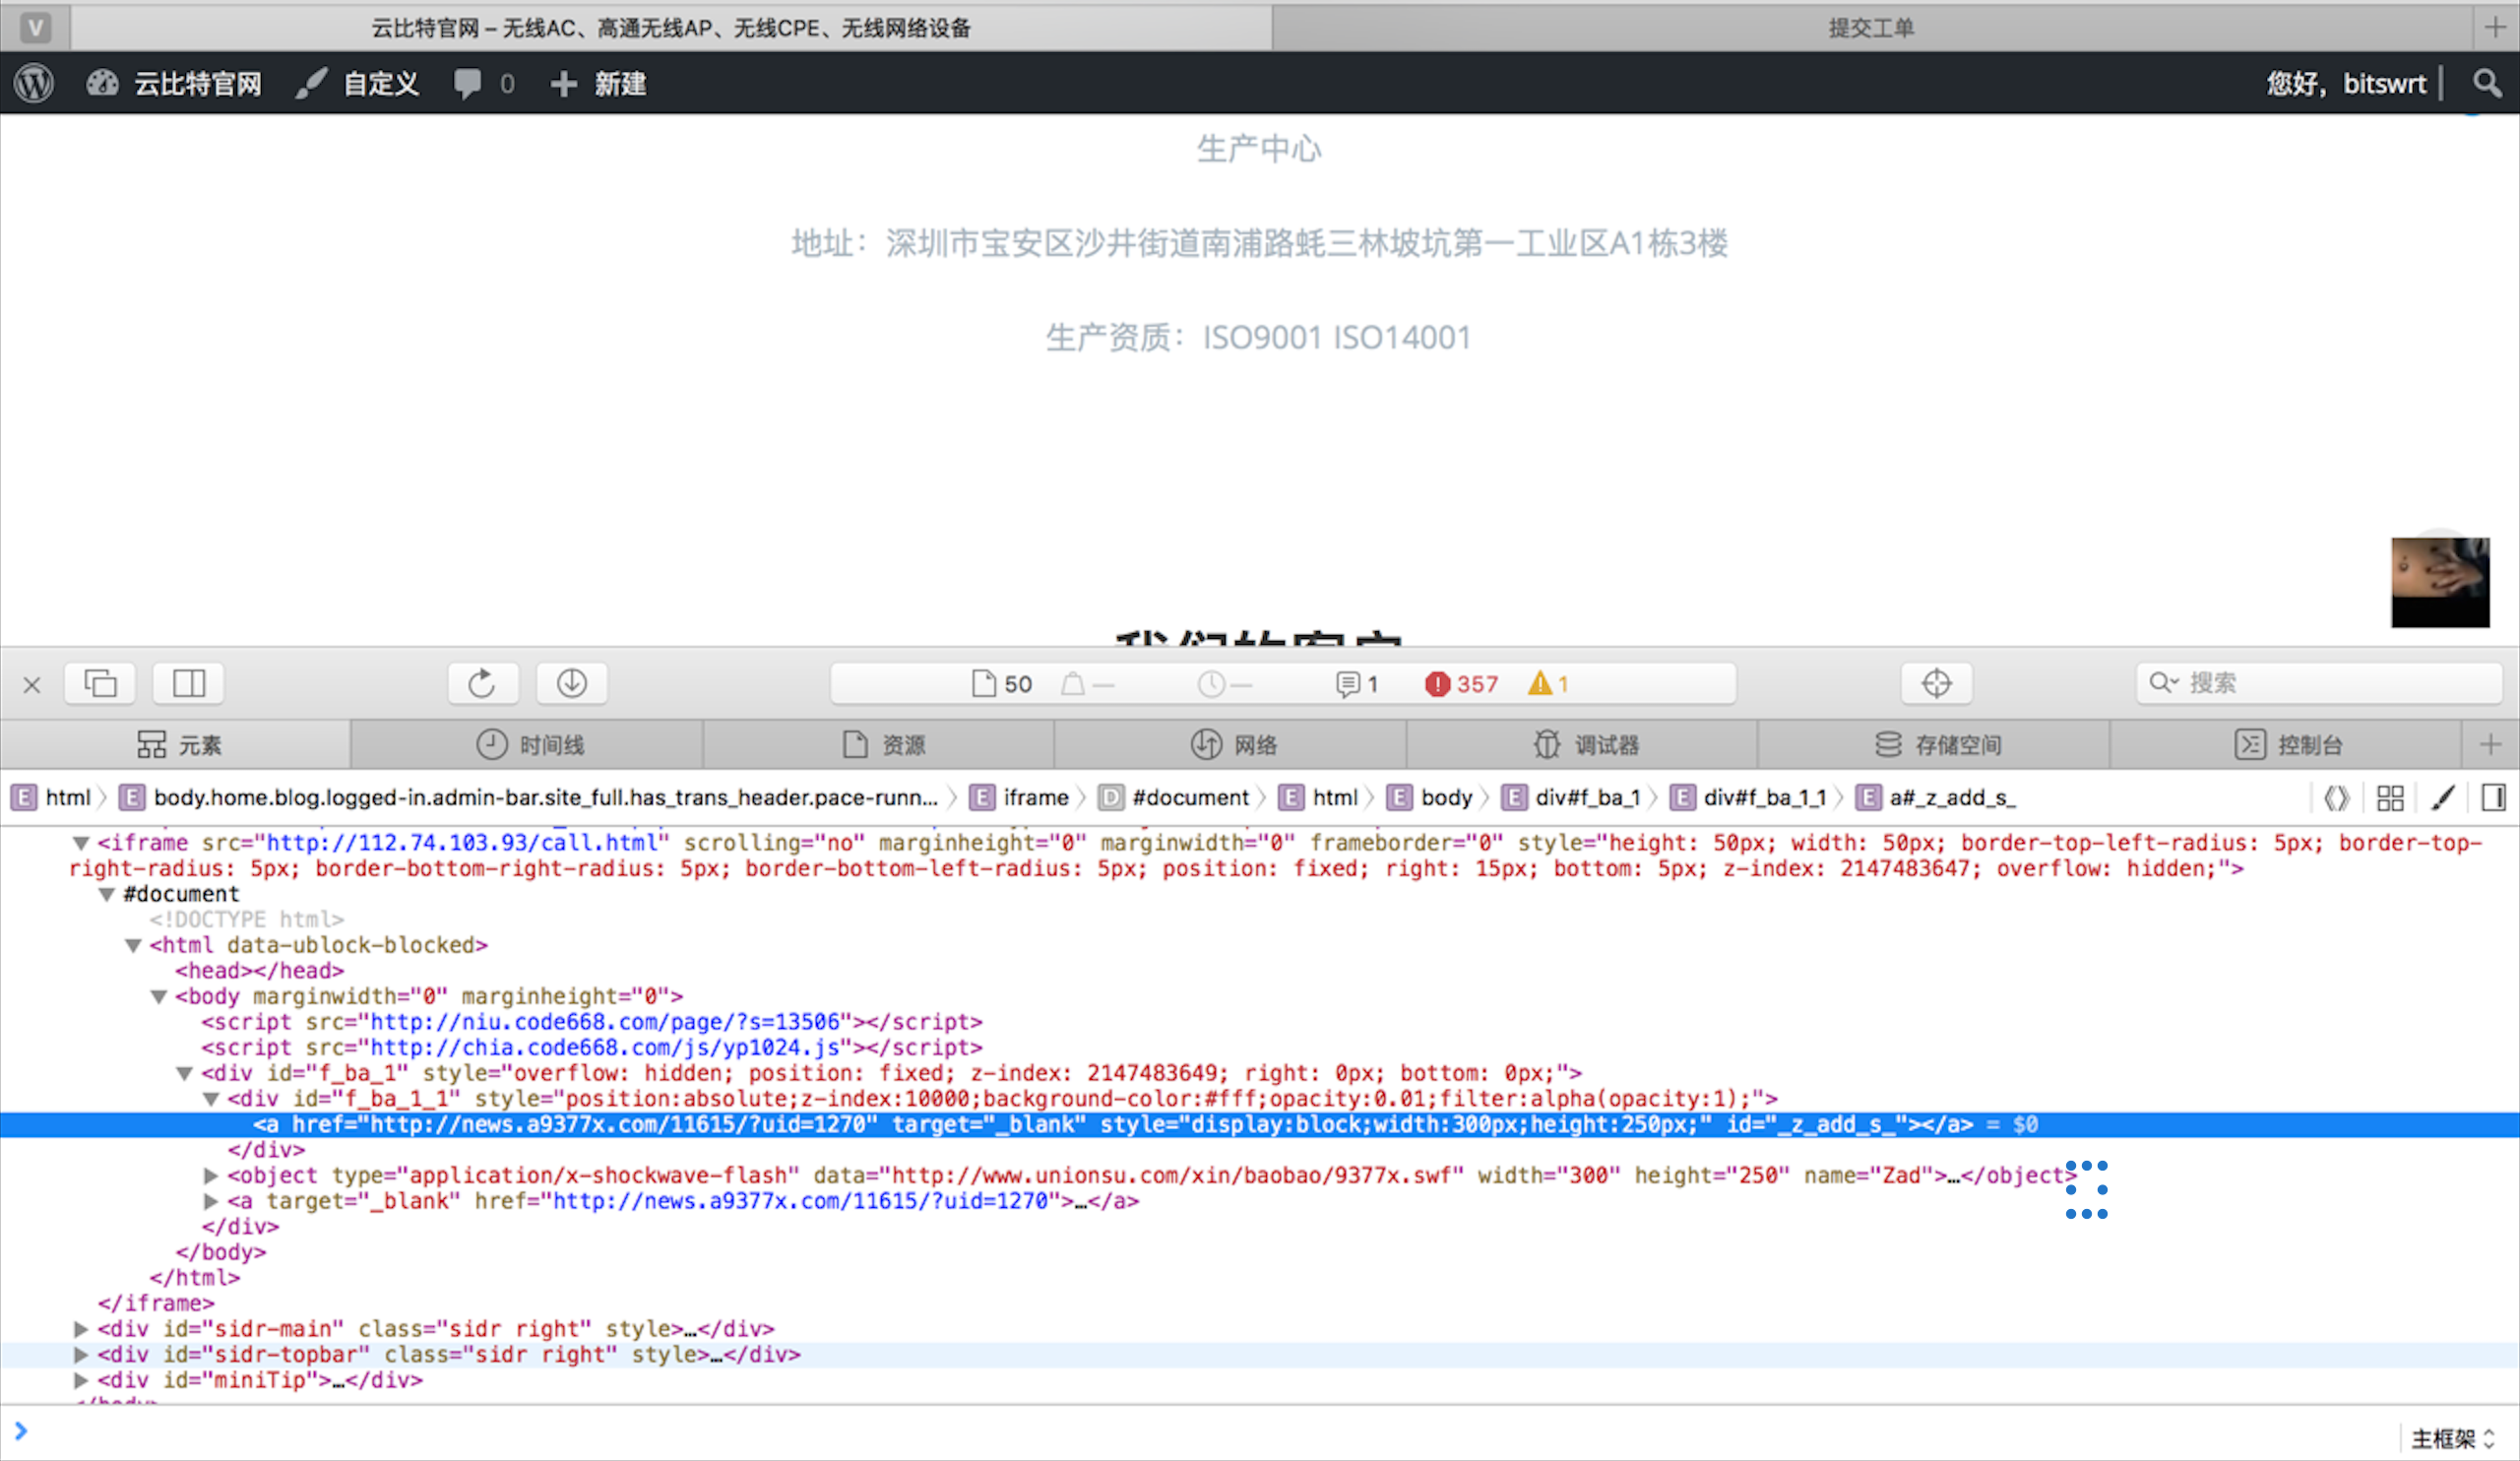Screen dimensions: 2520x1461
Task: Open the bitswrt user account menu
Action: click(x=2346, y=83)
